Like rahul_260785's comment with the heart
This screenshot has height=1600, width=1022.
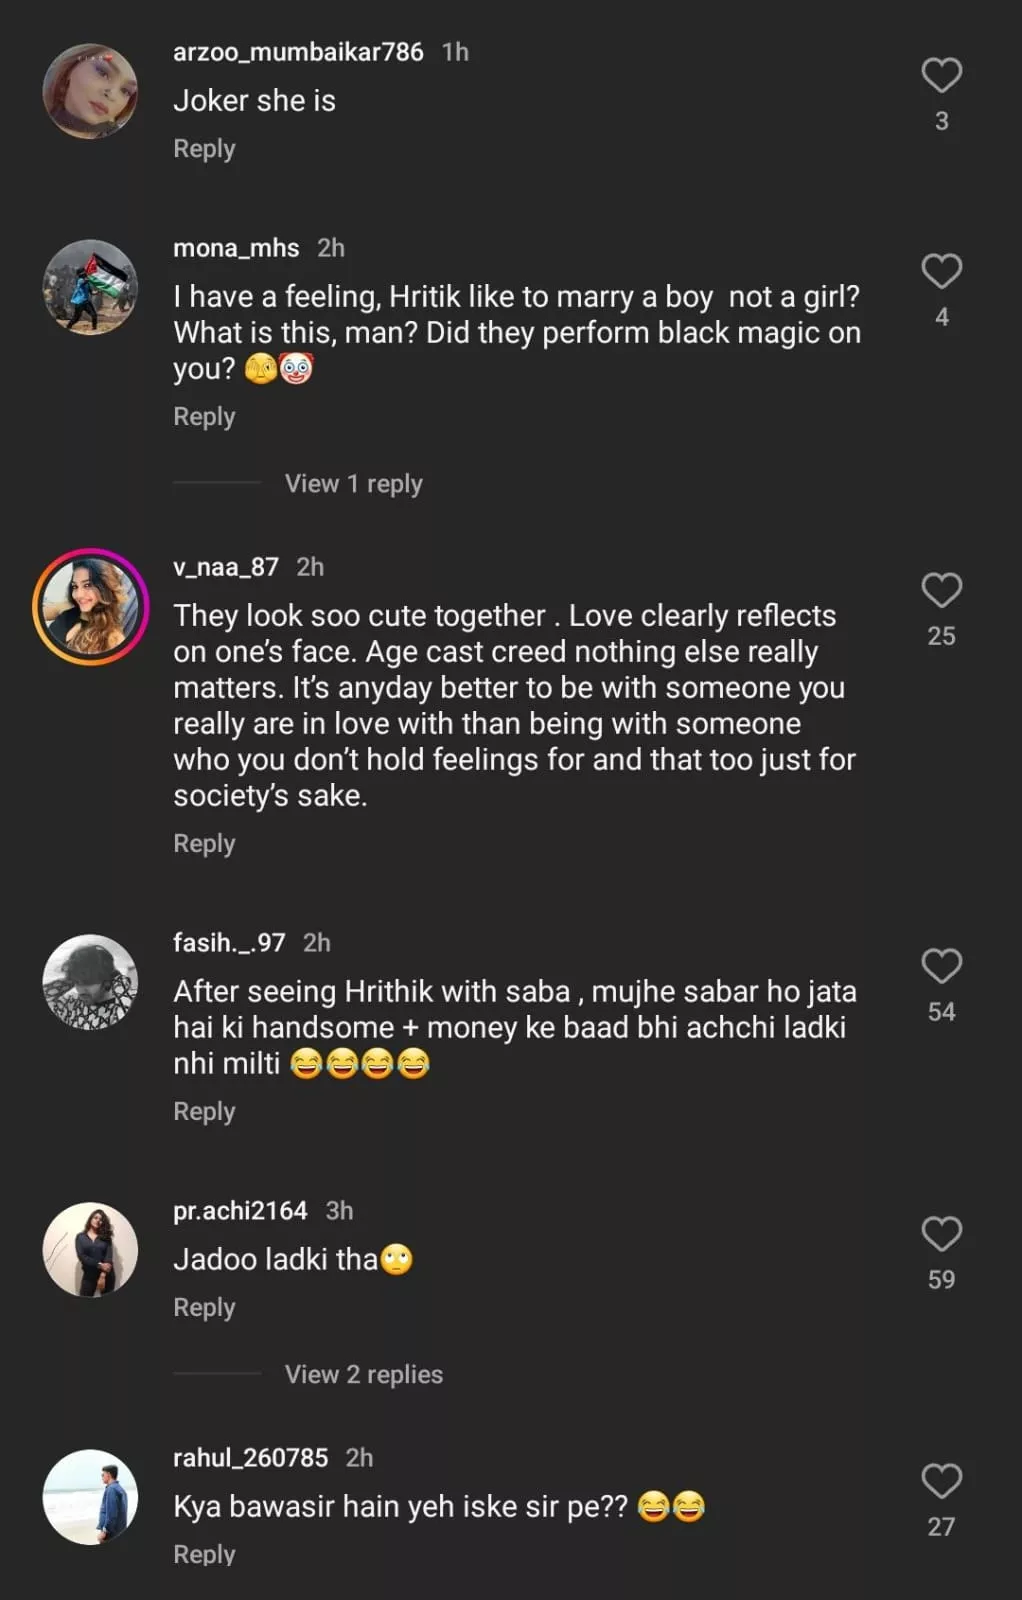point(941,1481)
